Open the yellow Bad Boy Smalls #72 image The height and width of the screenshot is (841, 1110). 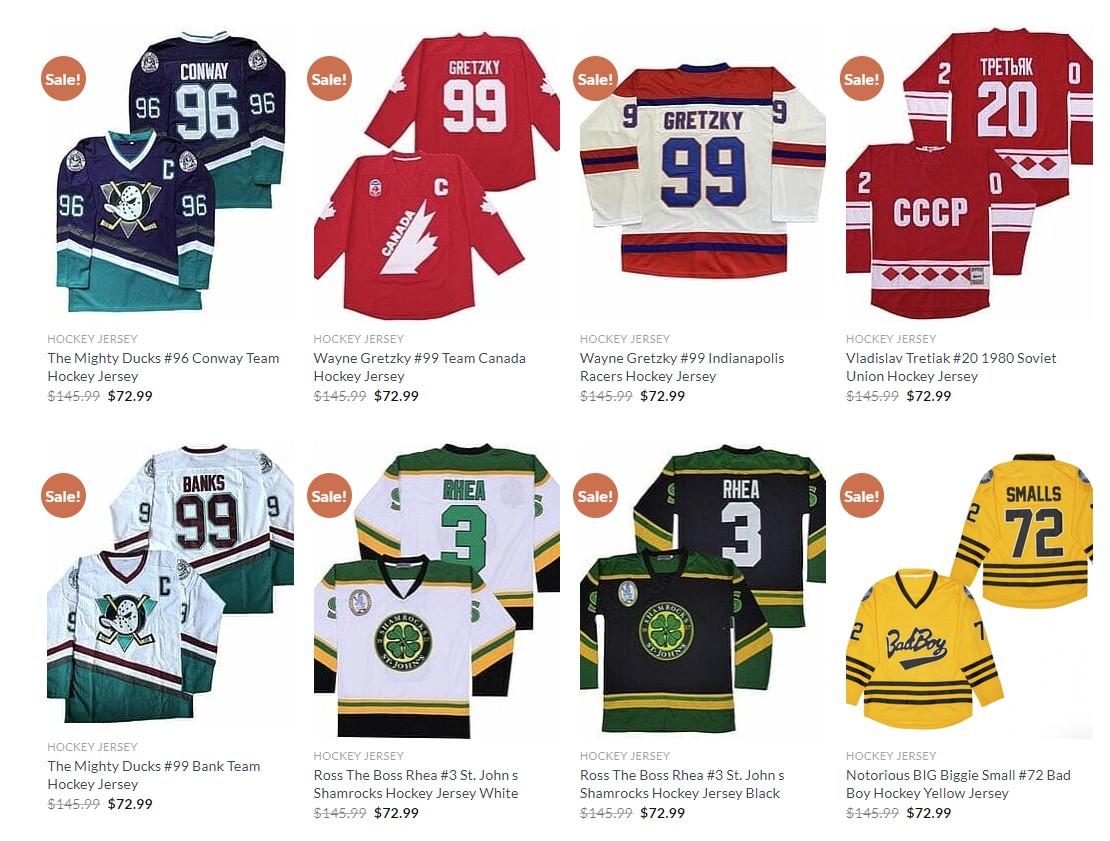coord(969,591)
